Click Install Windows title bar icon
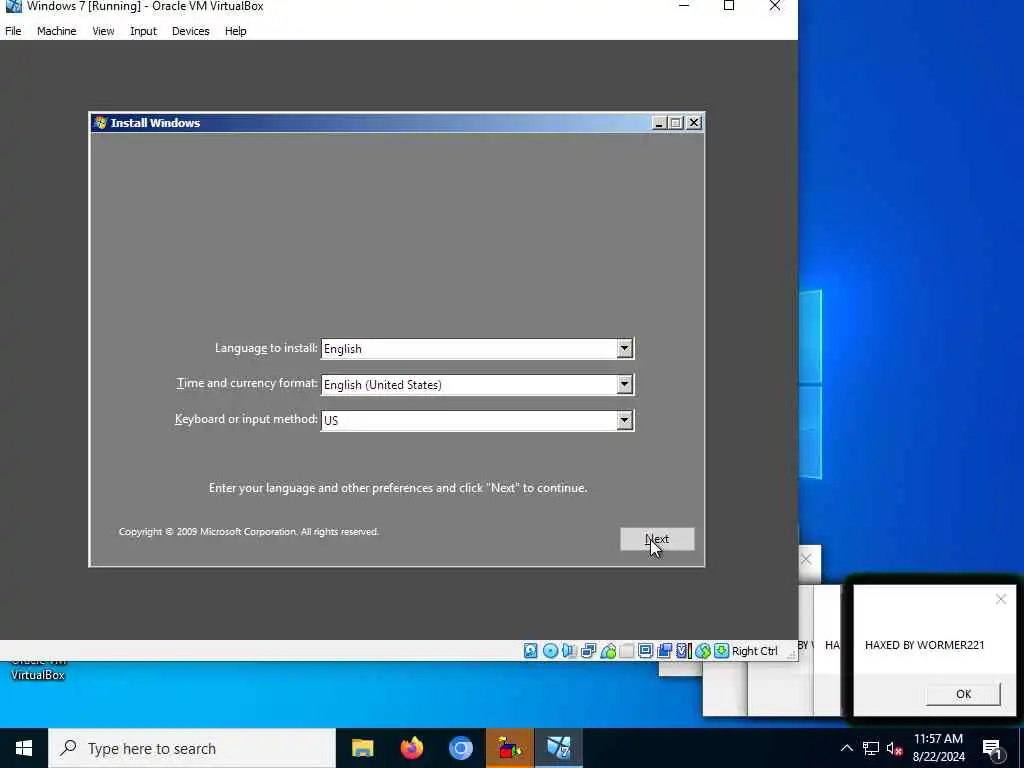 (x=100, y=122)
